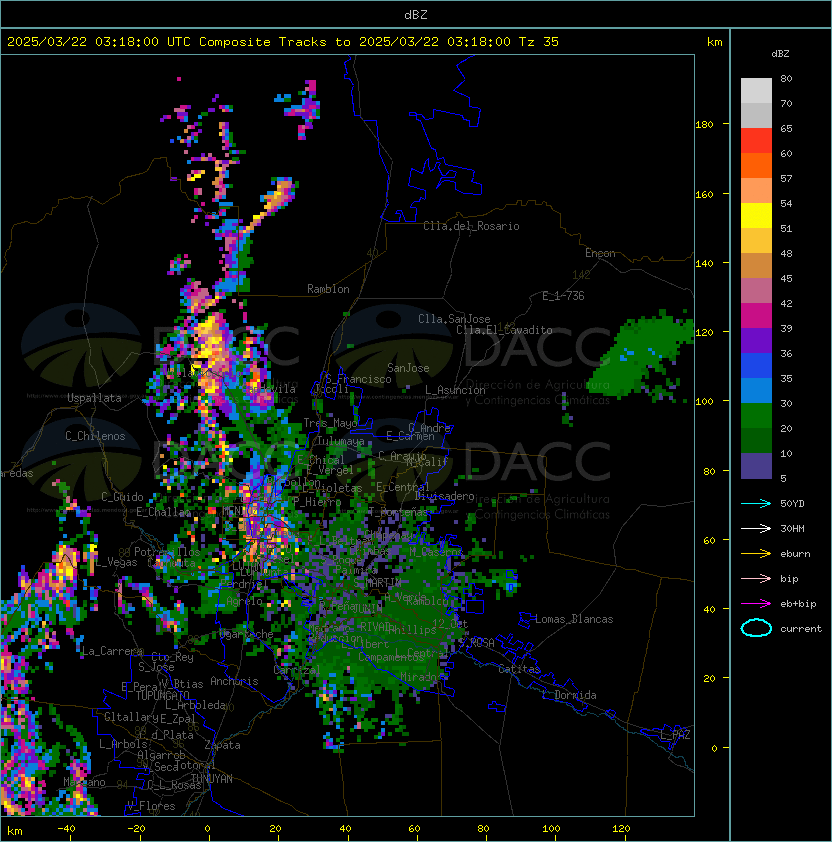Click the 'L_Dormida' place label
This screenshot has width=832, height=842.
[x=569, y=695]
